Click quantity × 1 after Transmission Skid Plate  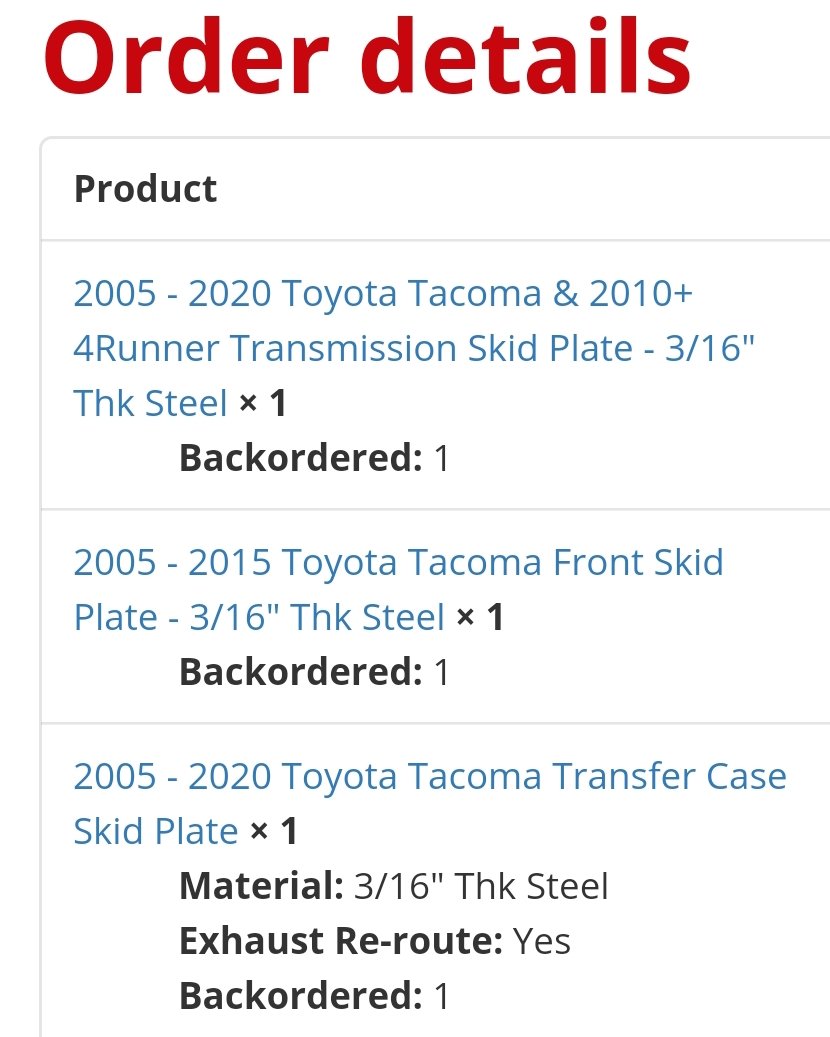(x=263, y=403)
